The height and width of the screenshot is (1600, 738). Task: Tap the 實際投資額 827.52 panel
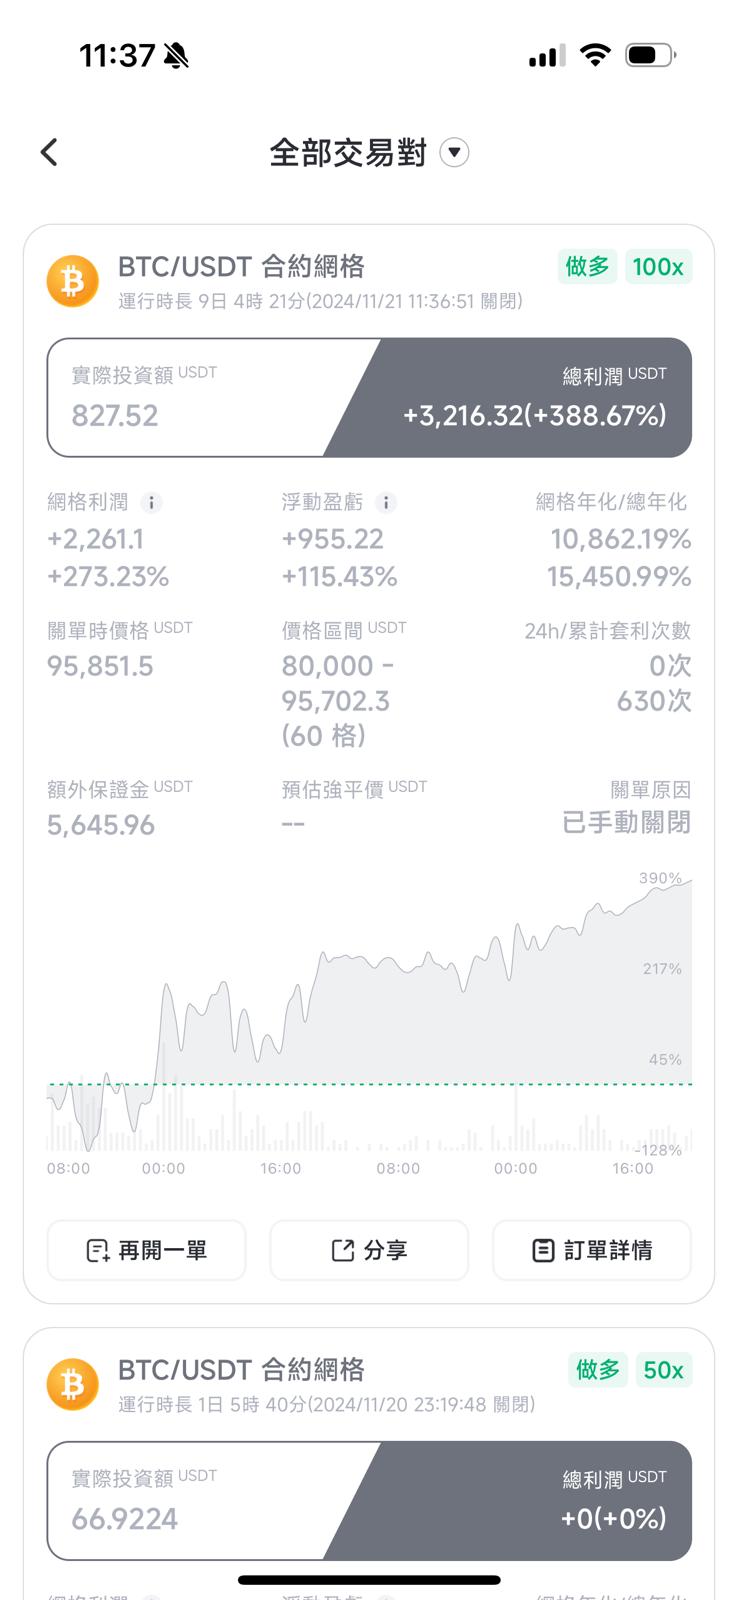click(x=180, y=398)
